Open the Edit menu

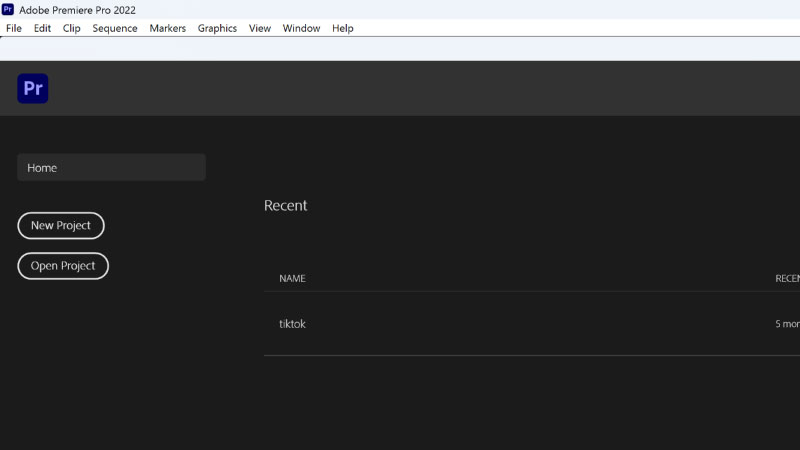[x=42, y=28]
